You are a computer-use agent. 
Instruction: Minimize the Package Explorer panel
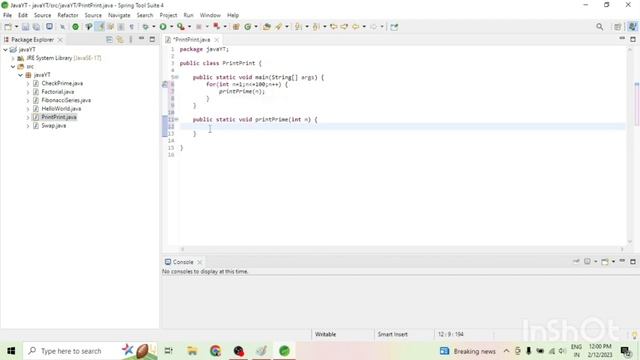tap(142, 39)
